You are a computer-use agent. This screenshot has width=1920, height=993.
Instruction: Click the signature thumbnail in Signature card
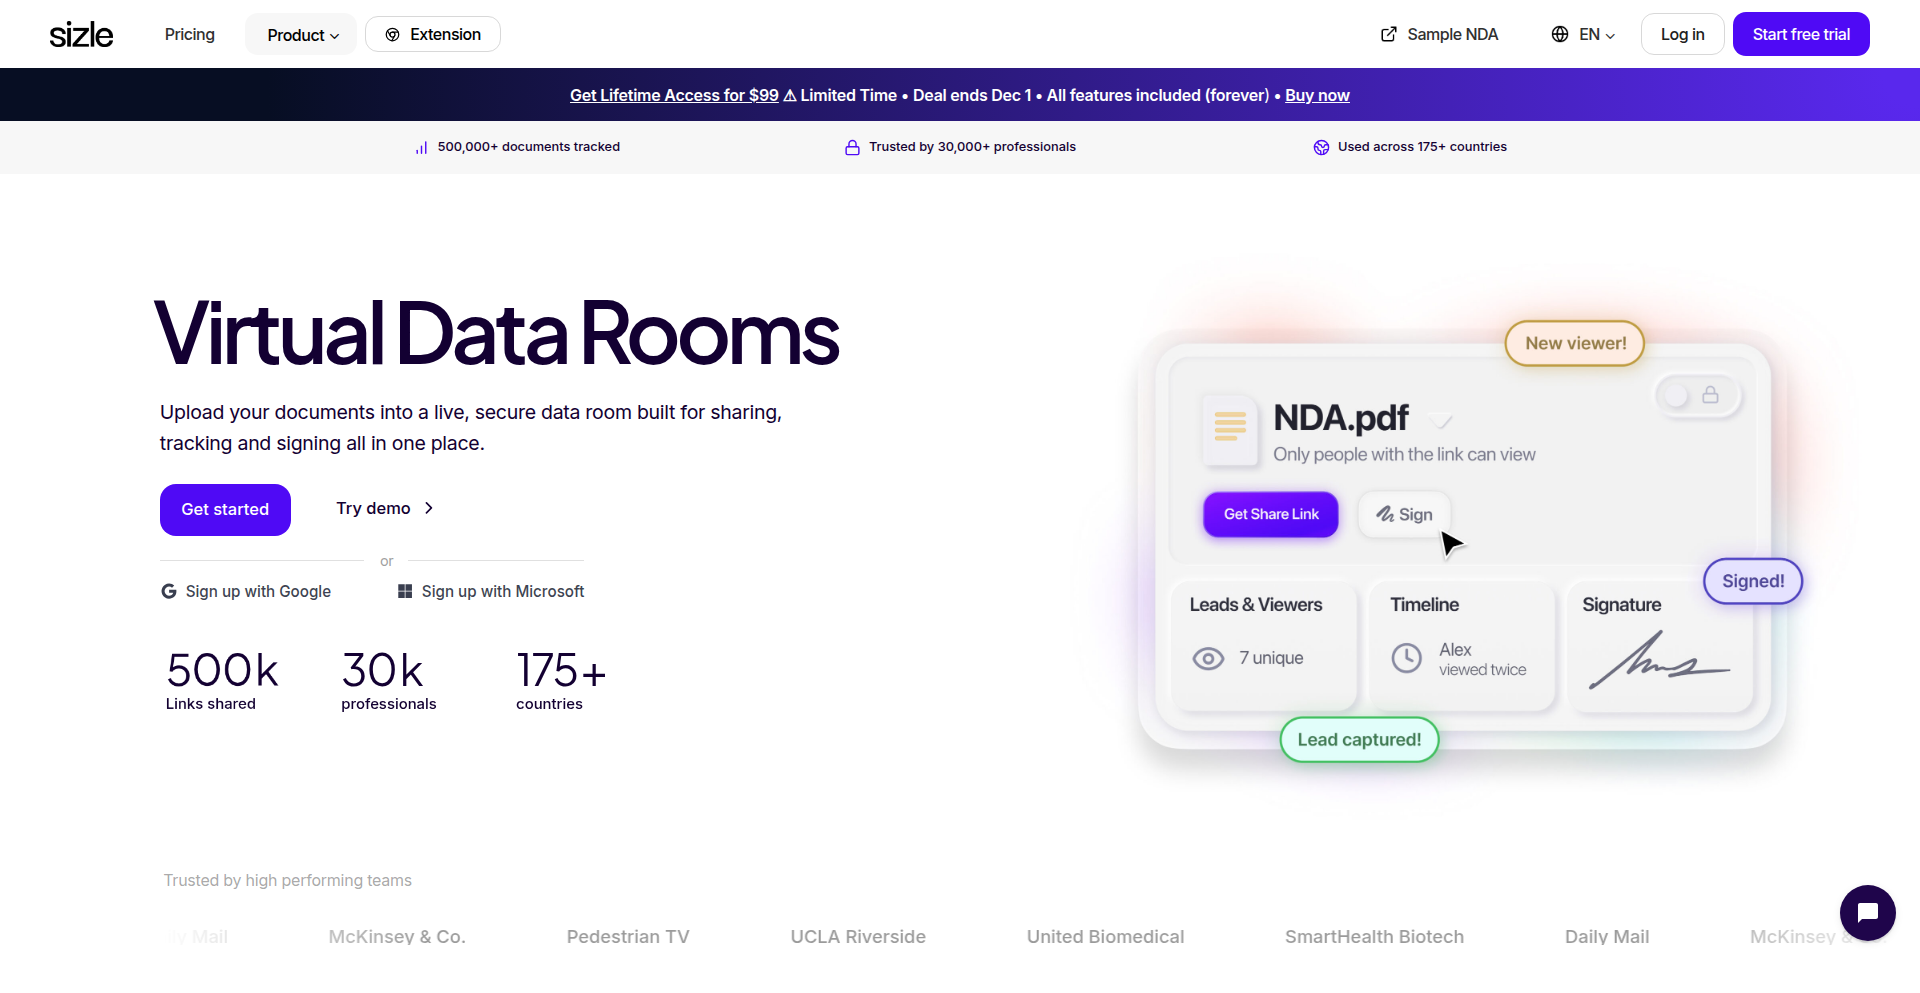[x=1658, y=661]
